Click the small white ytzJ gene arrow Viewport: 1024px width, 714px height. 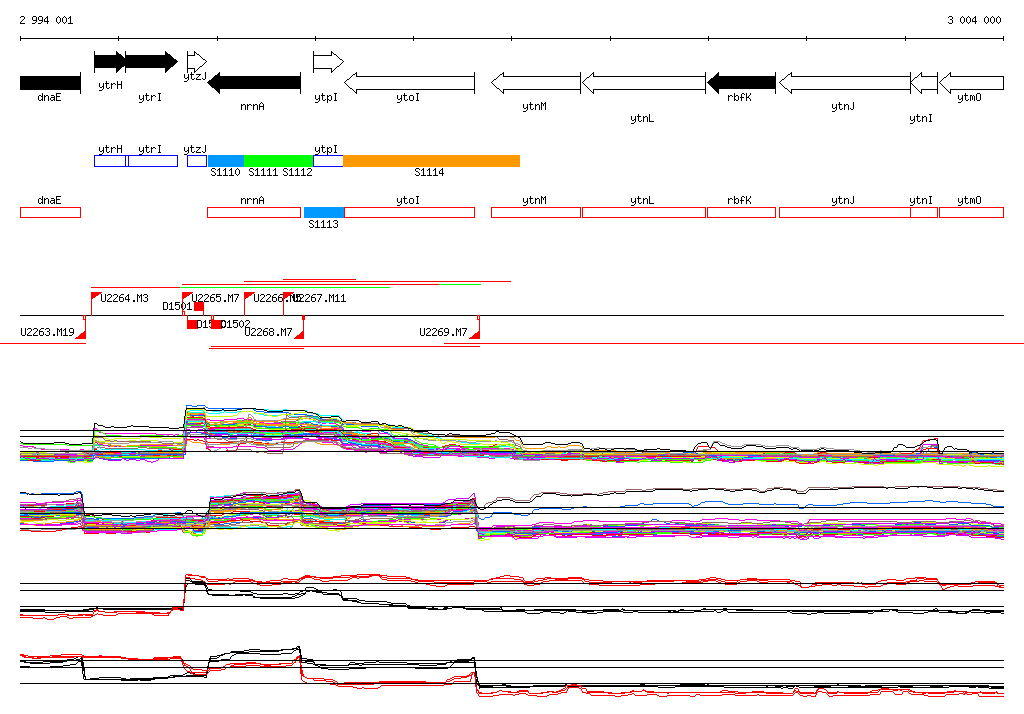coord(196,62)
